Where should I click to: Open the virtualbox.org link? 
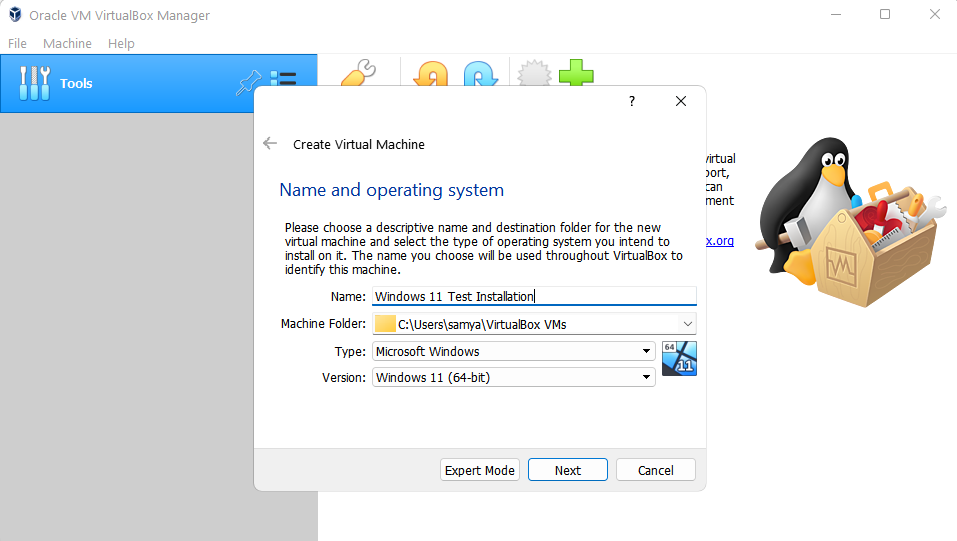point(720,241)
